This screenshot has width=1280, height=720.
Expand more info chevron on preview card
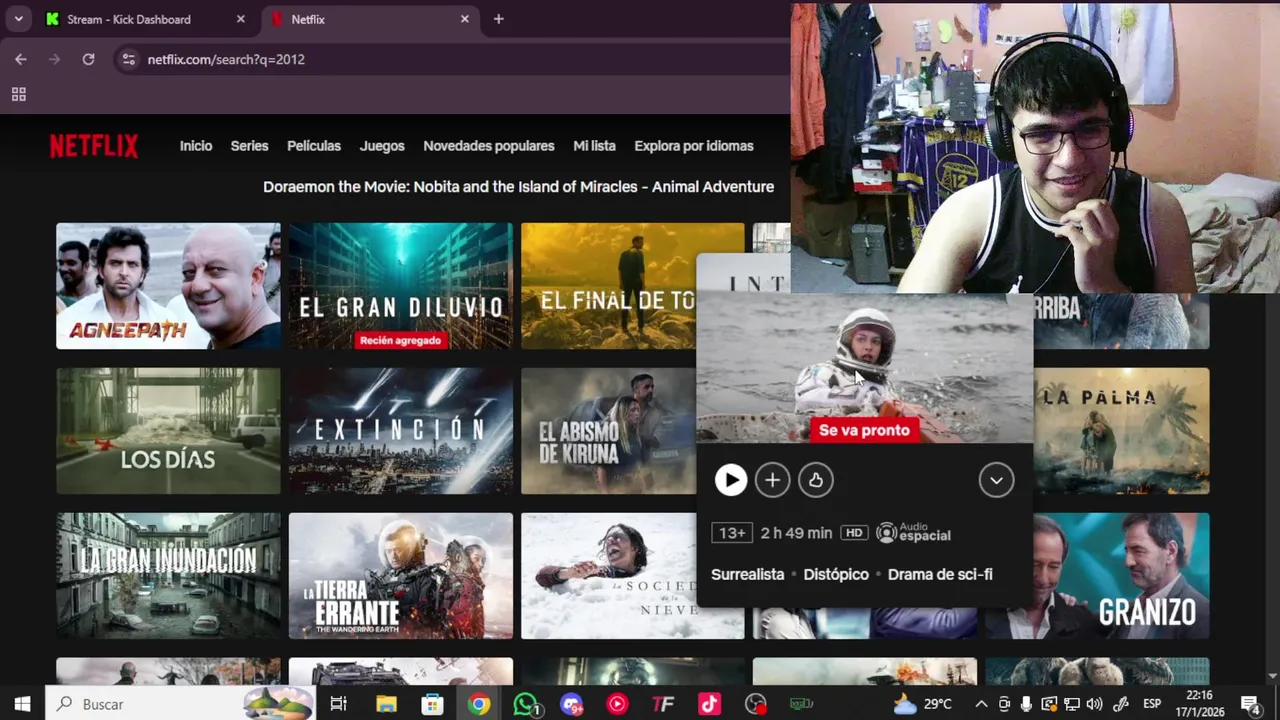point(996,480)
